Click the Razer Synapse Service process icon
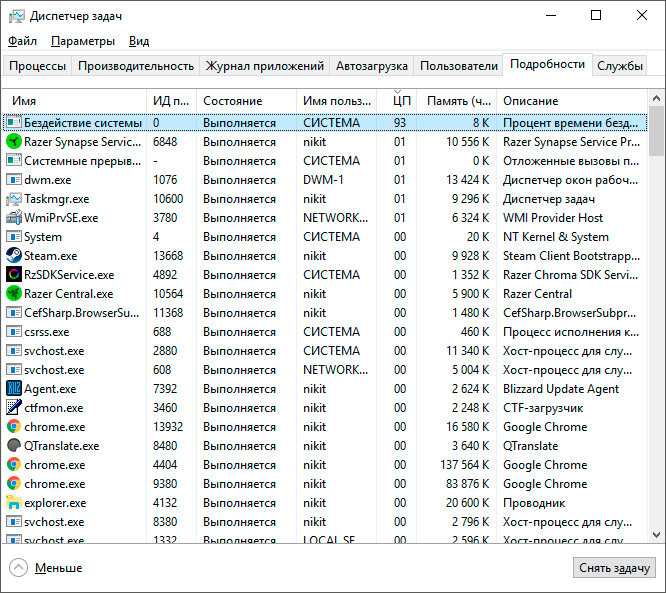 (x=14, y=142)
